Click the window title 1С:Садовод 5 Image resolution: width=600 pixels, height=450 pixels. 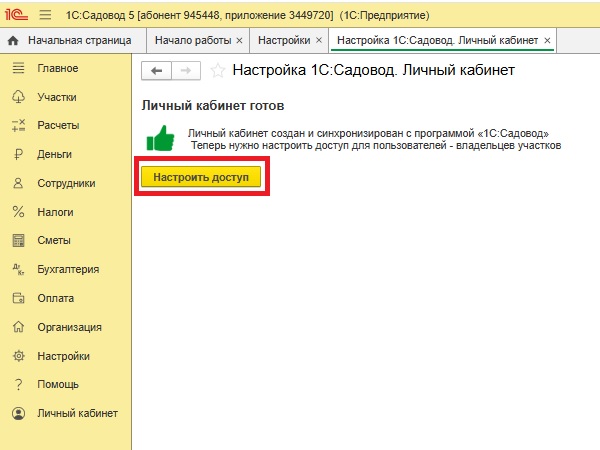pyautogui.click(x=100, y=15)
